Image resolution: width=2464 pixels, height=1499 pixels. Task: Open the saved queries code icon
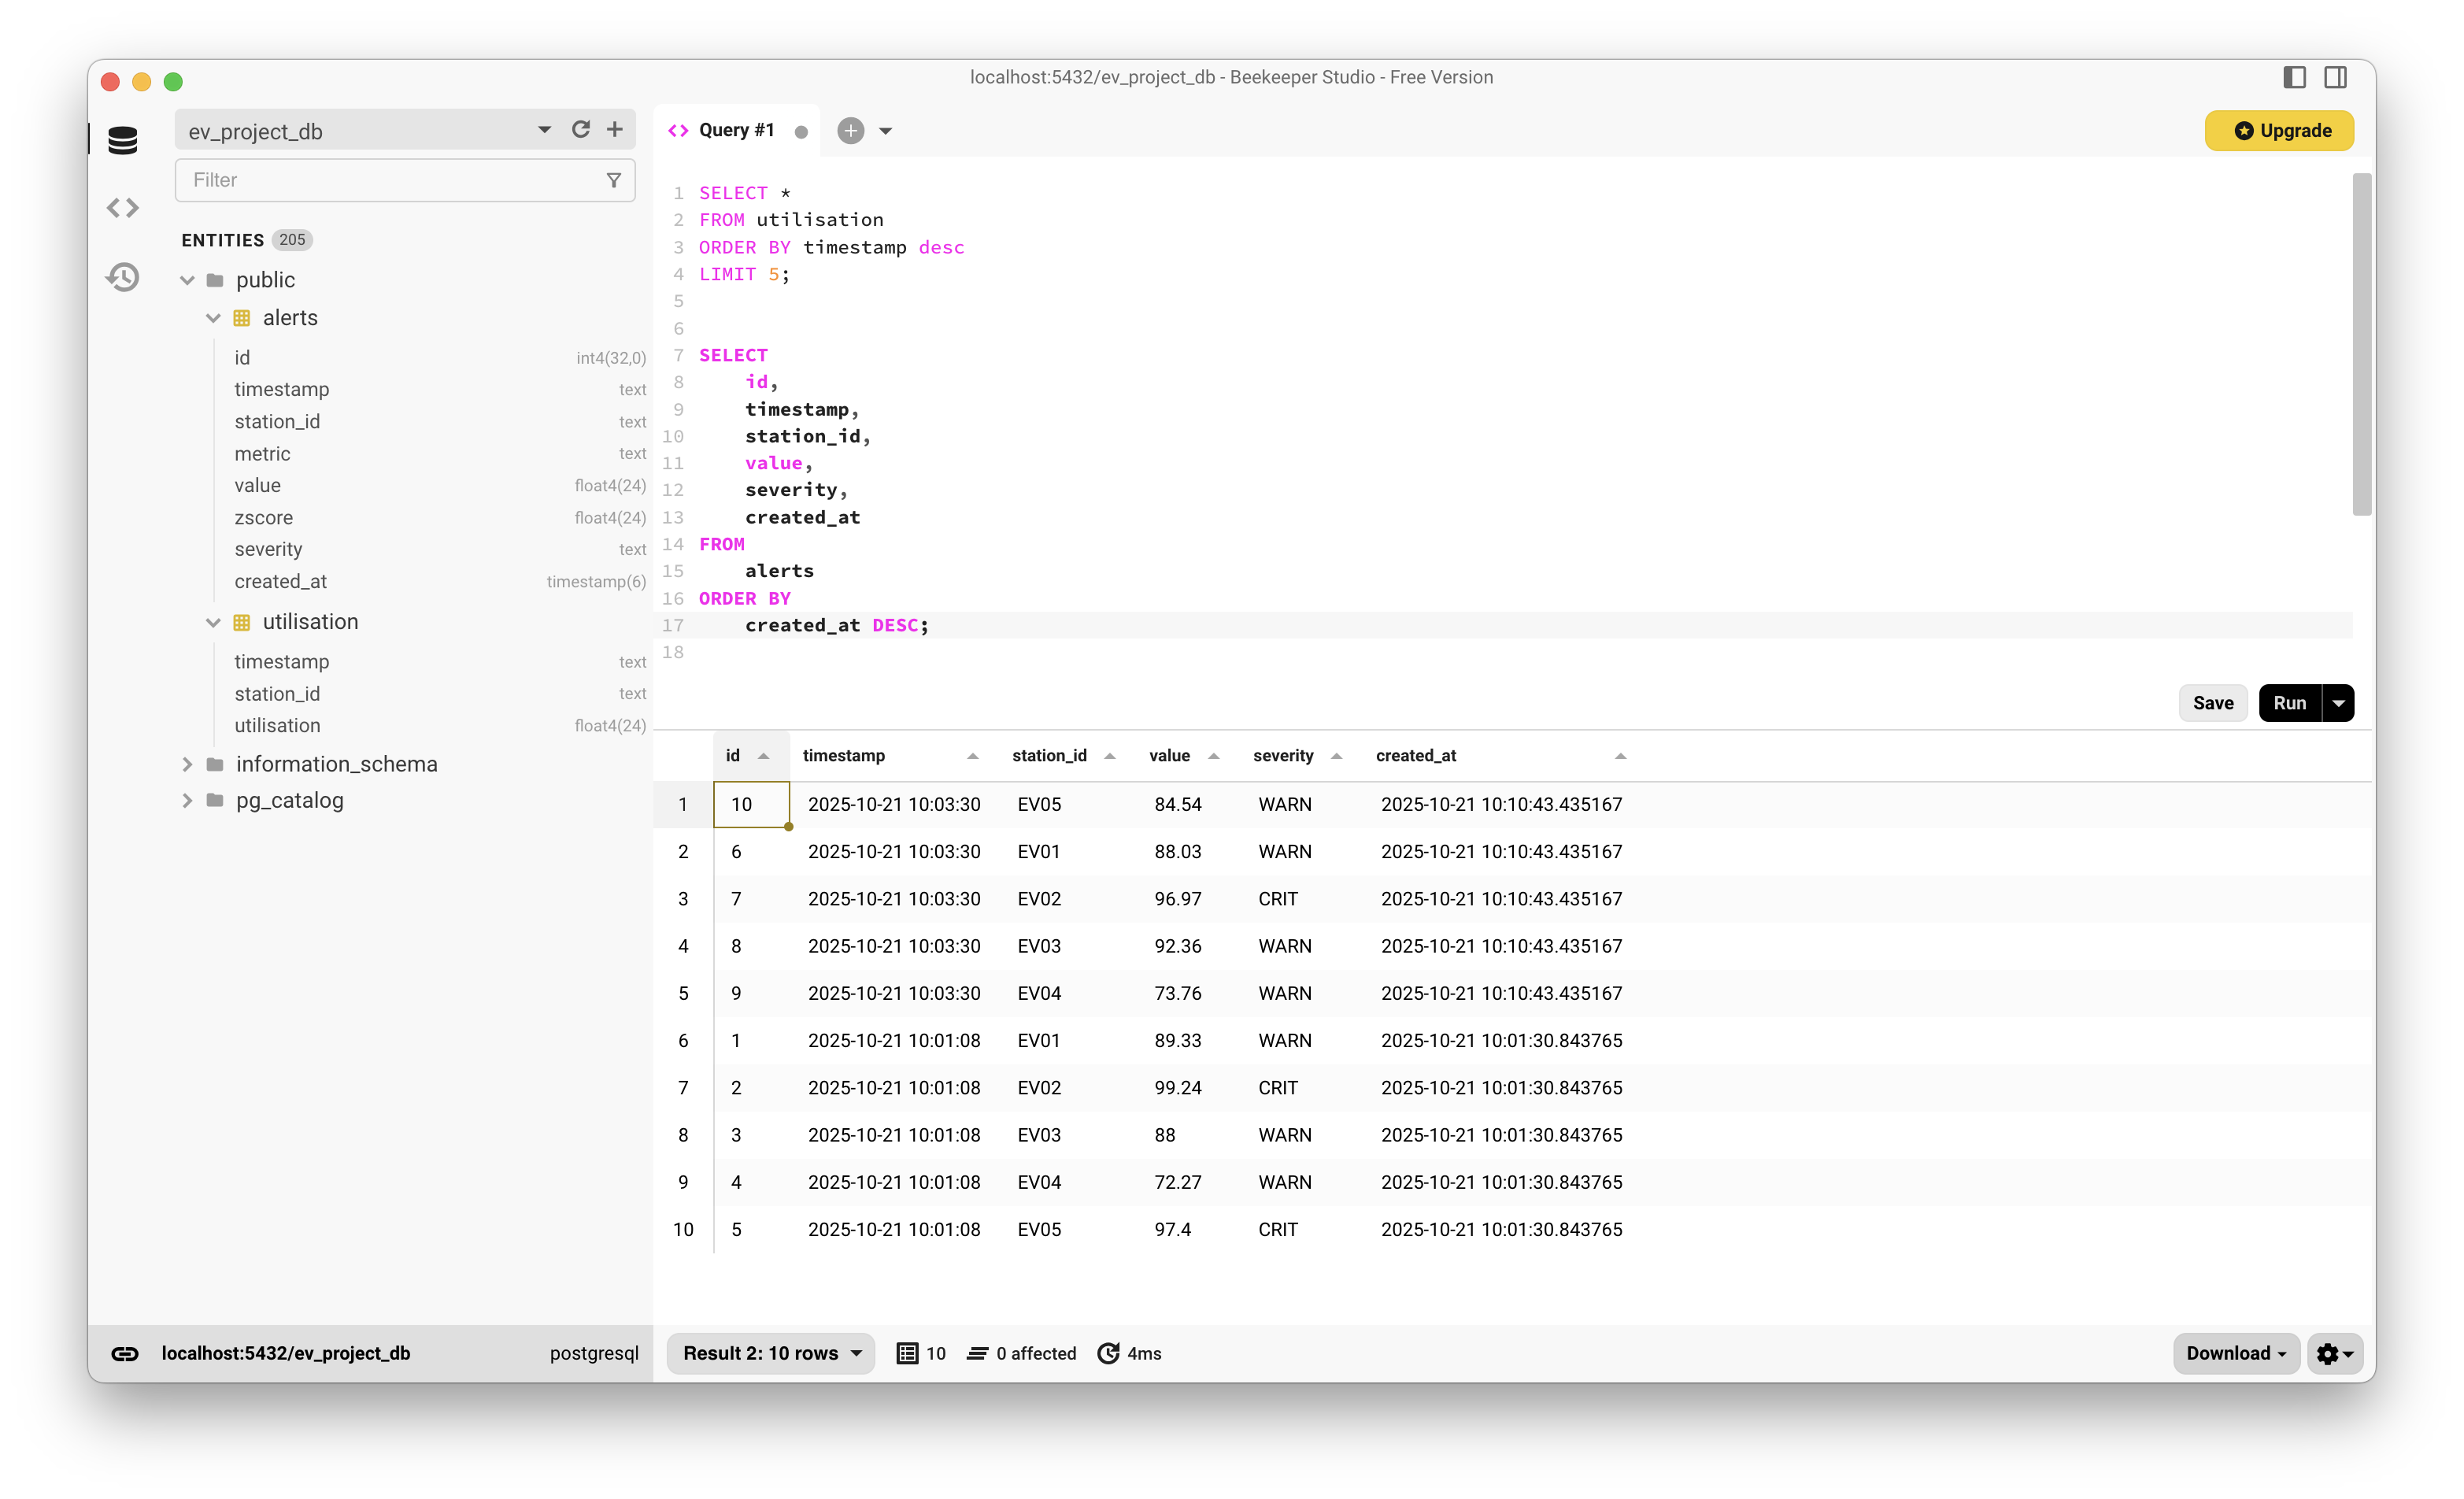[123, 208]
